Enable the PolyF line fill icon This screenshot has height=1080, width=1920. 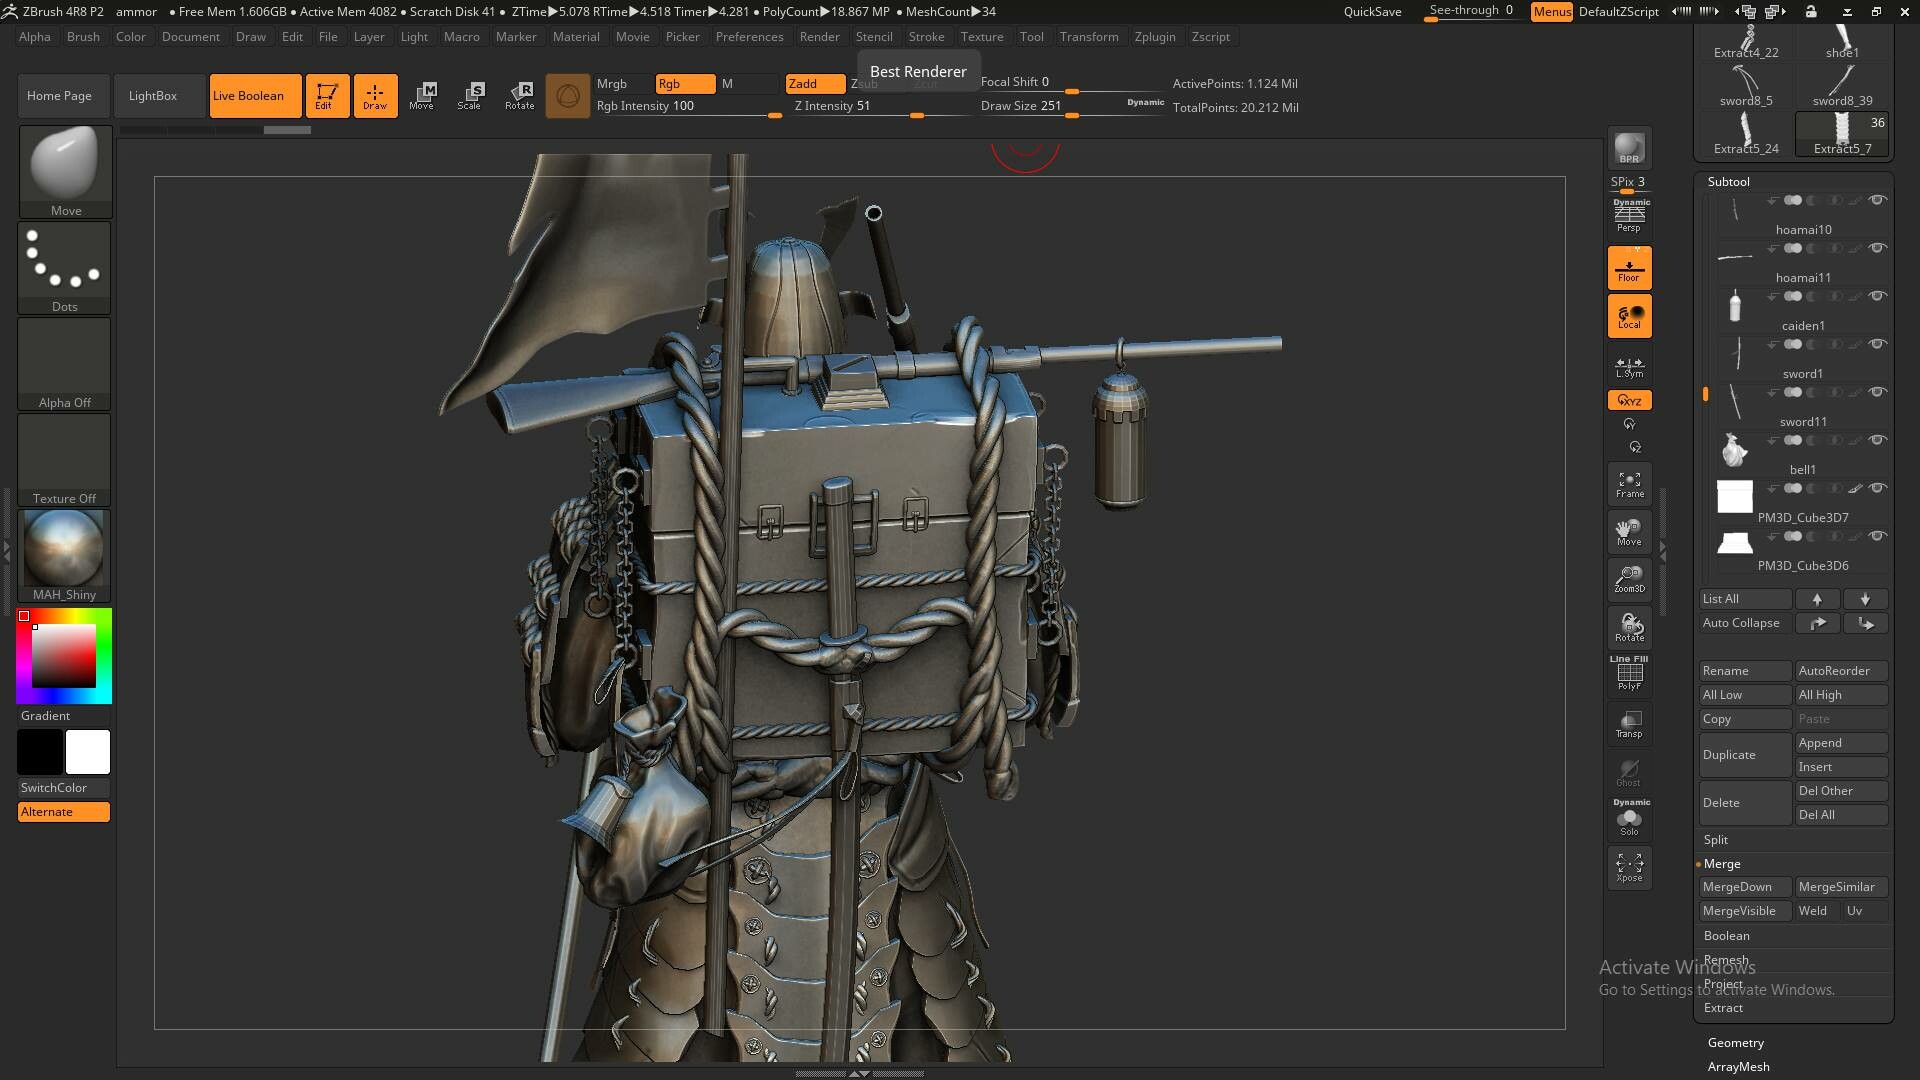click(1629, 674)
